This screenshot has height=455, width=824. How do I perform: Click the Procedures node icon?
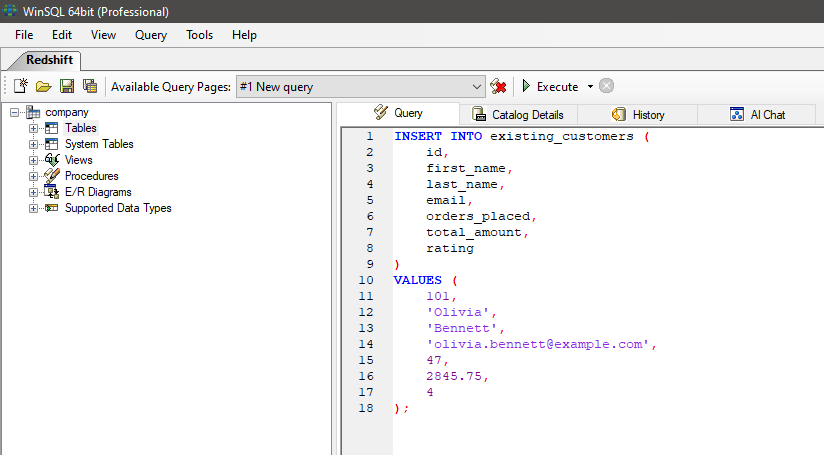click(52, 175)
